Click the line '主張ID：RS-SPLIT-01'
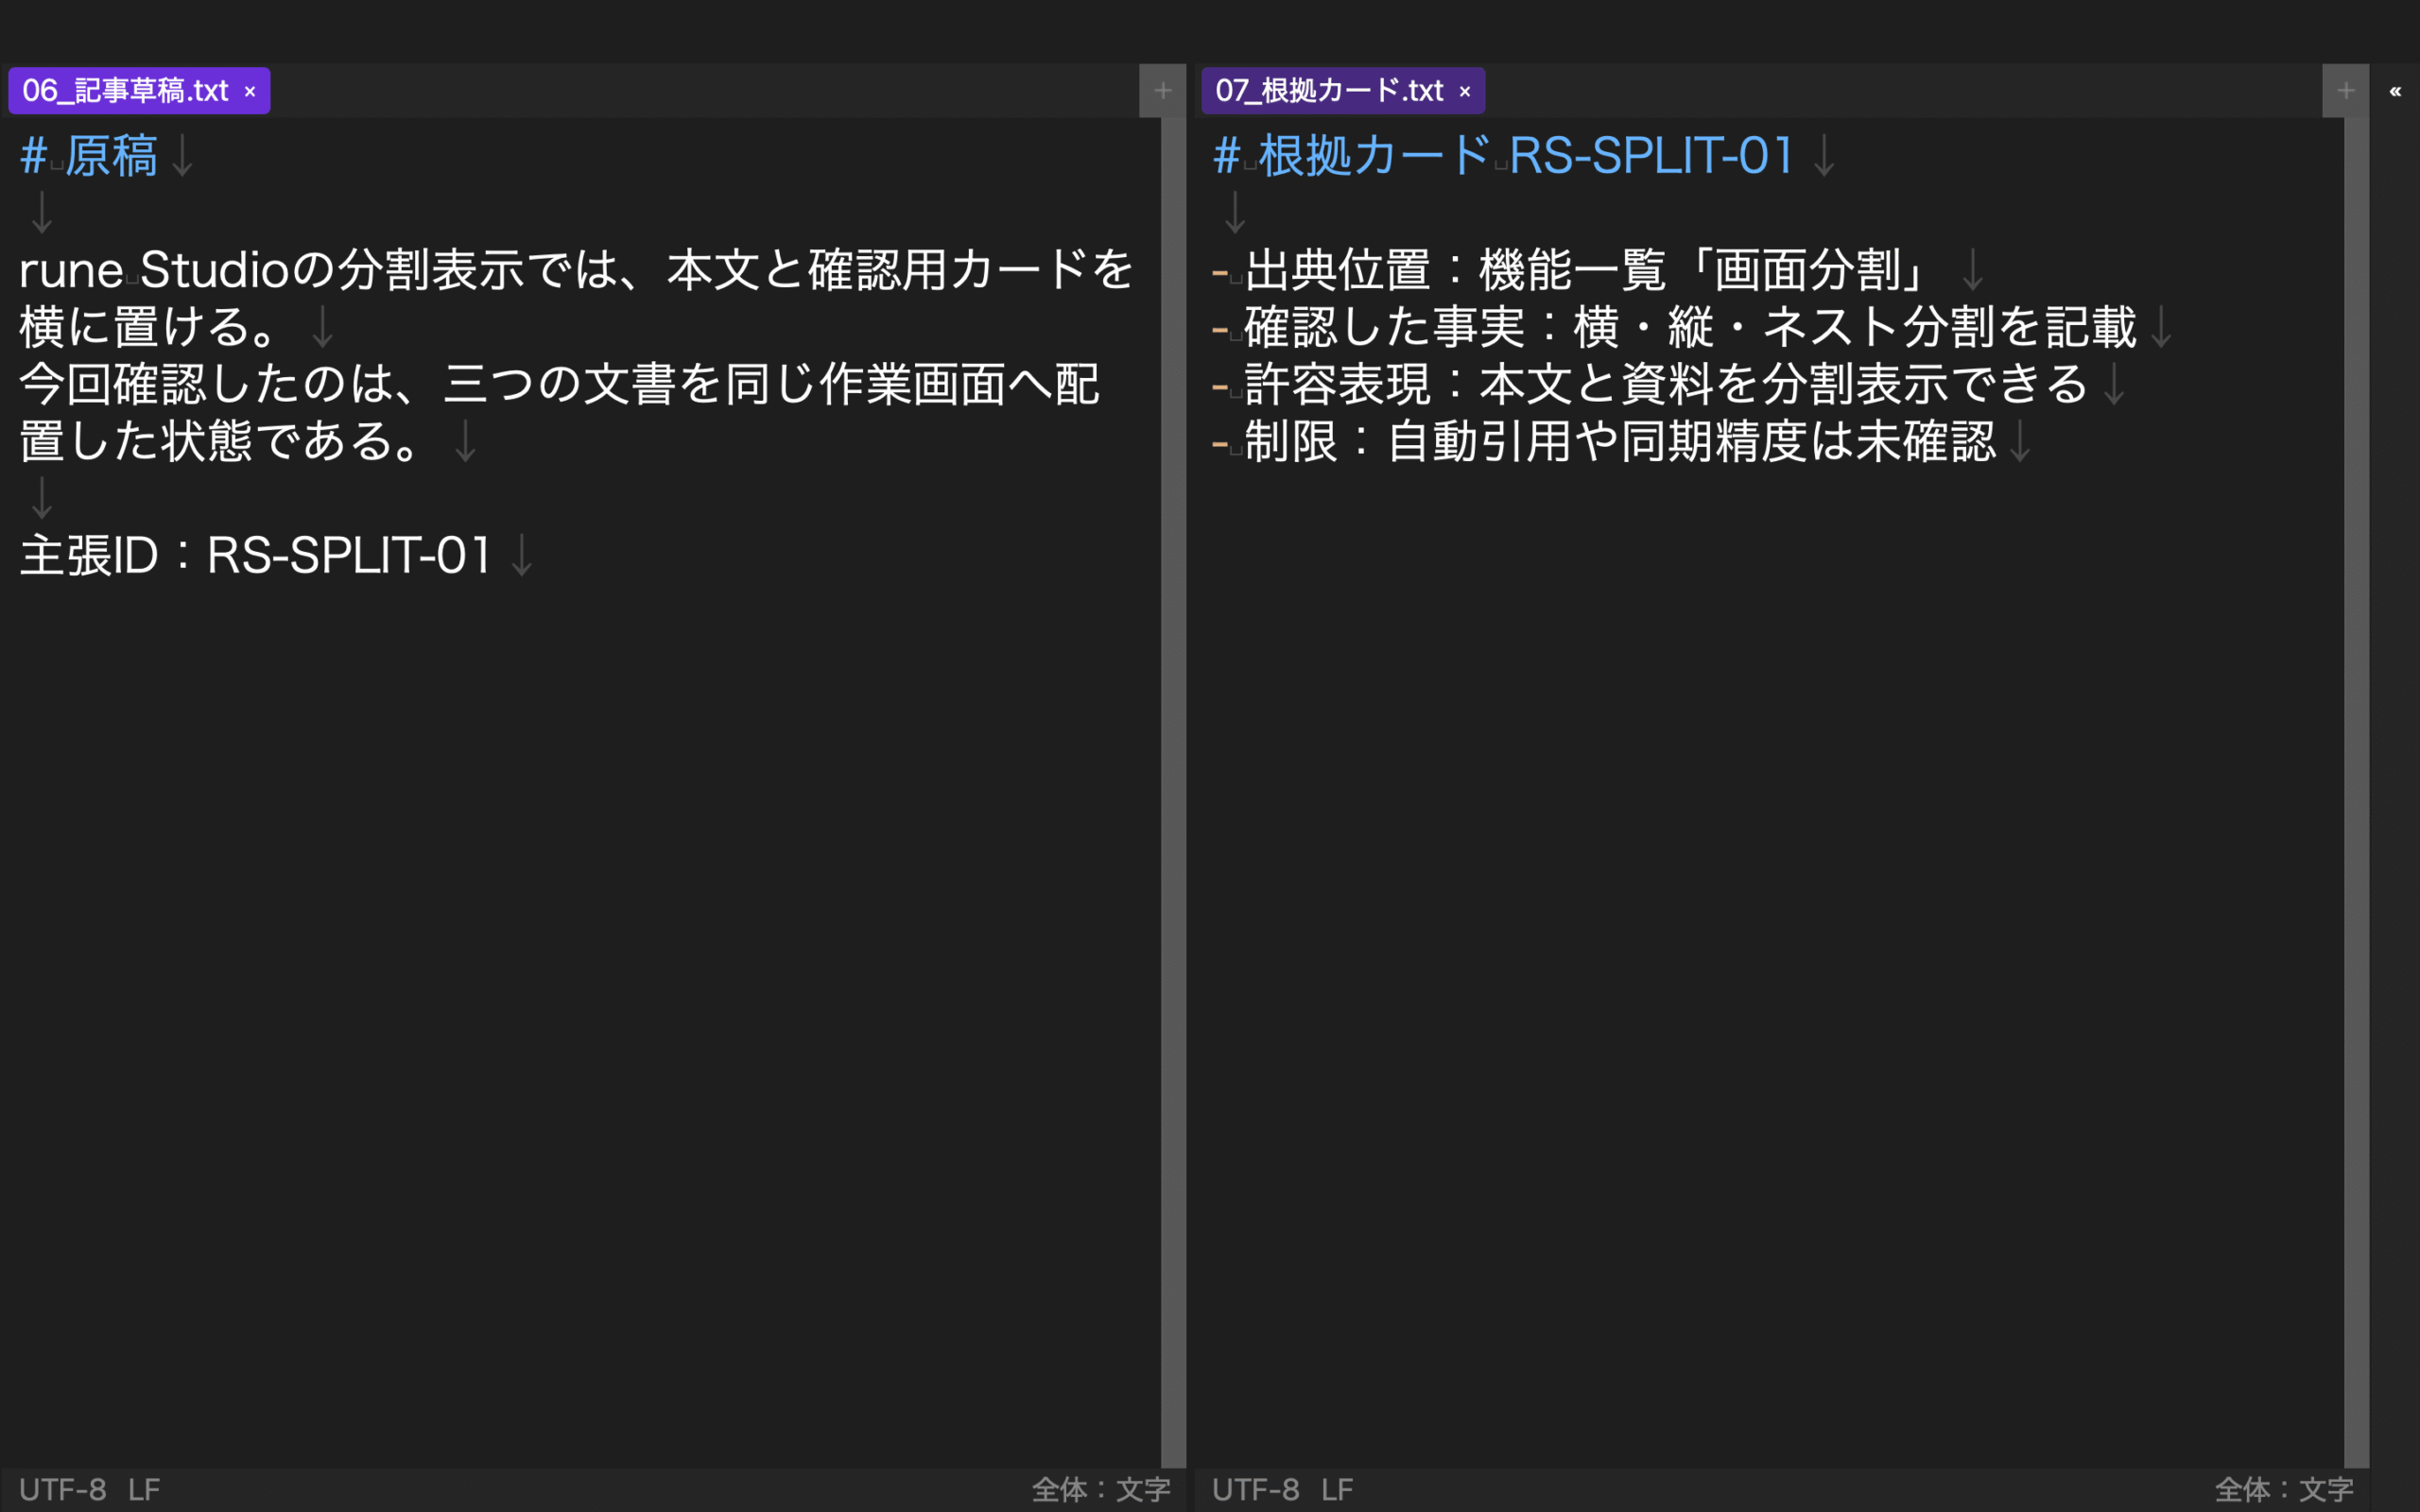This screenshot has width=2420, height=1512. (x=255, y=555)
